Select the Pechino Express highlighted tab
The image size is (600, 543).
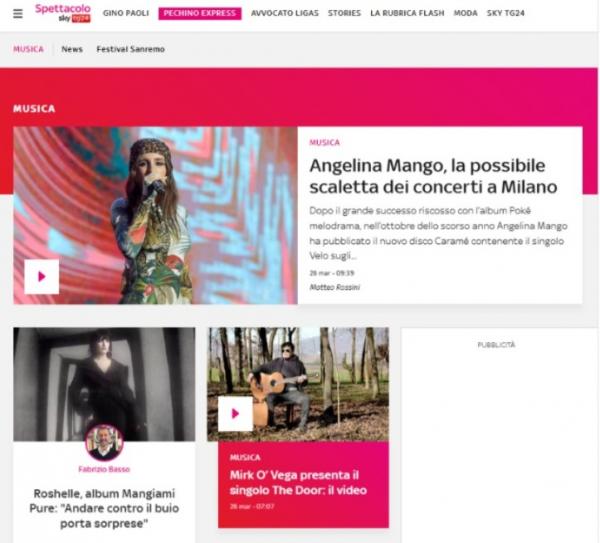[x=200, y=13]
